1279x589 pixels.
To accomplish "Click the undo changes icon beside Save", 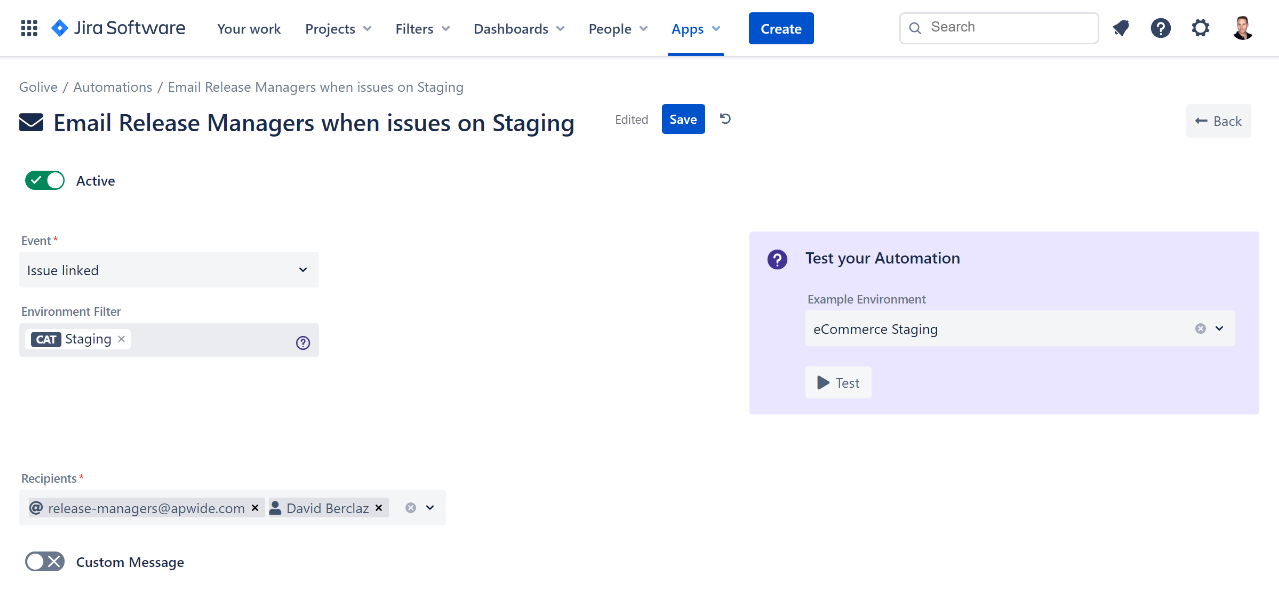I will [725, 119].
